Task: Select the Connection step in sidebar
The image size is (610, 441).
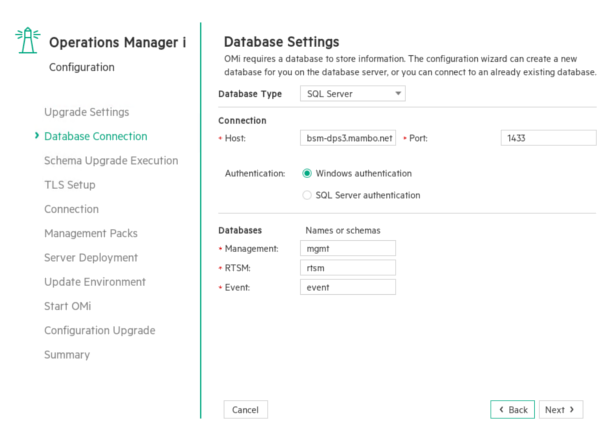Action: click(x=71, y=209)
